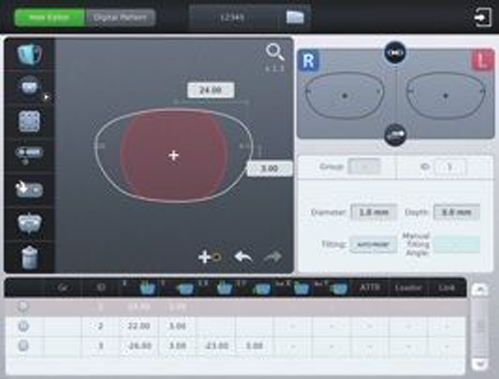Select the right lens R button
The height and width of the screenshot is (379, 499).
point(309,61)
